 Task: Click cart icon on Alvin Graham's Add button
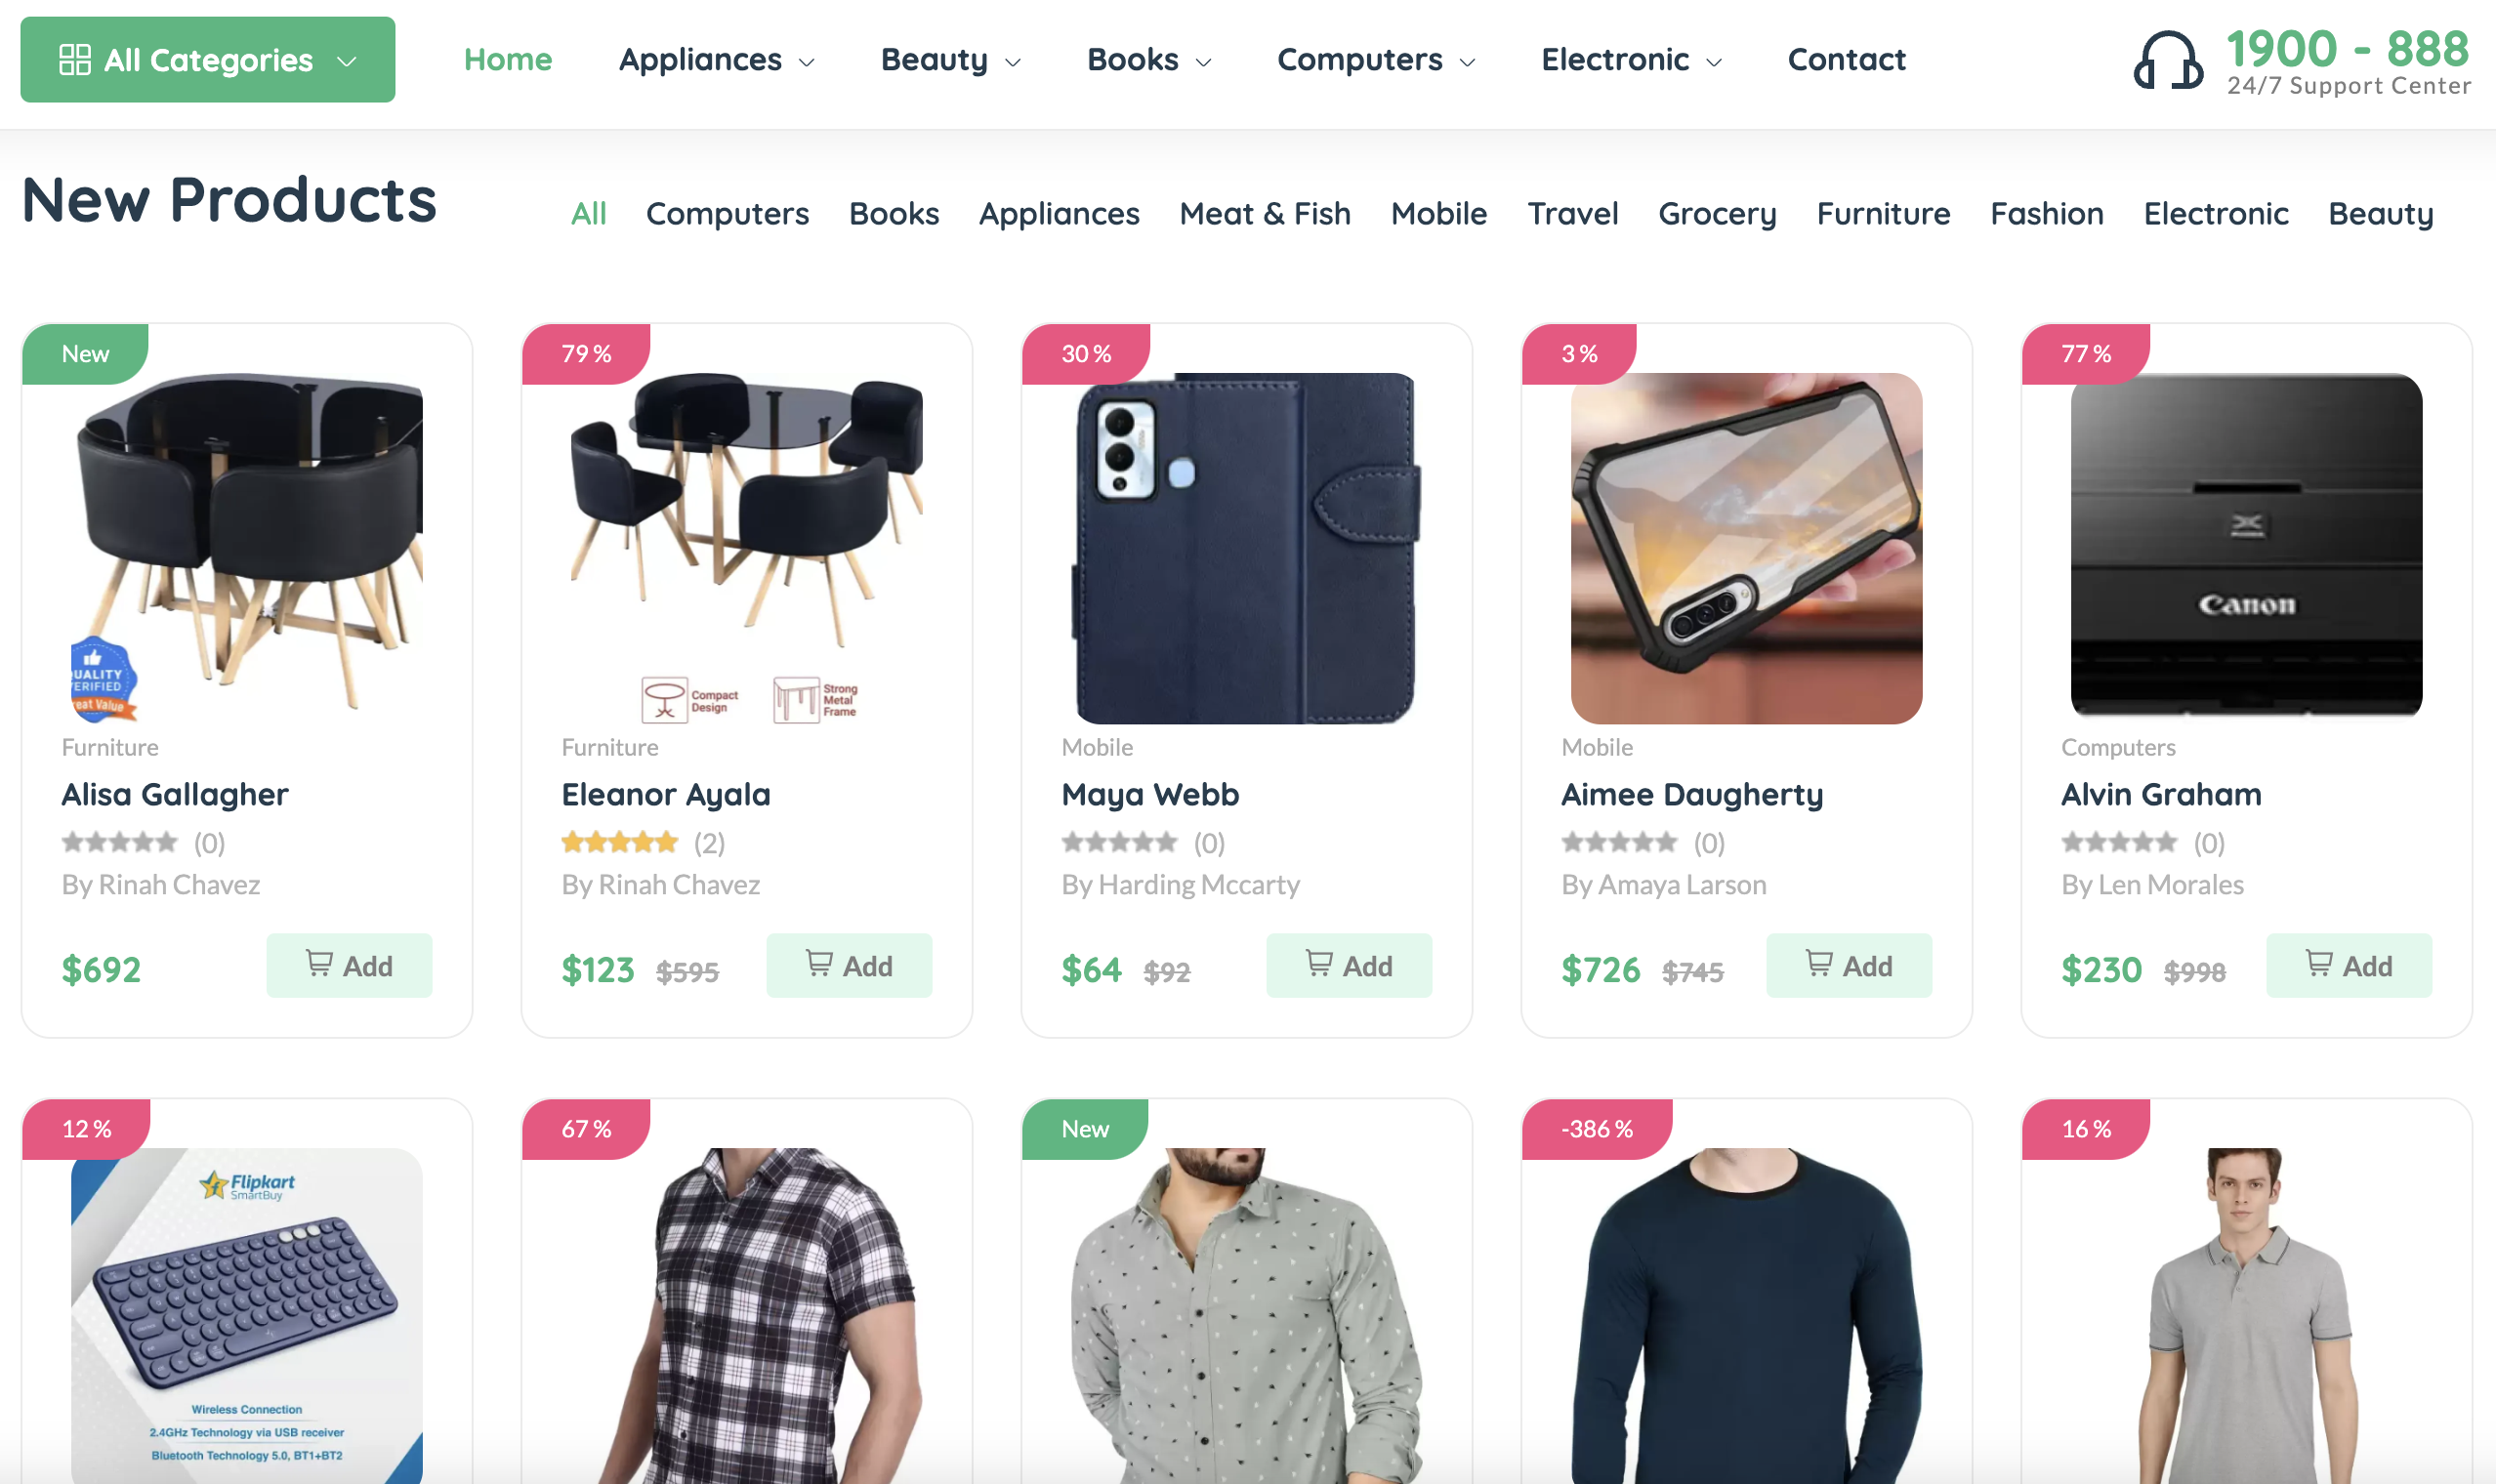[2319, 963]
